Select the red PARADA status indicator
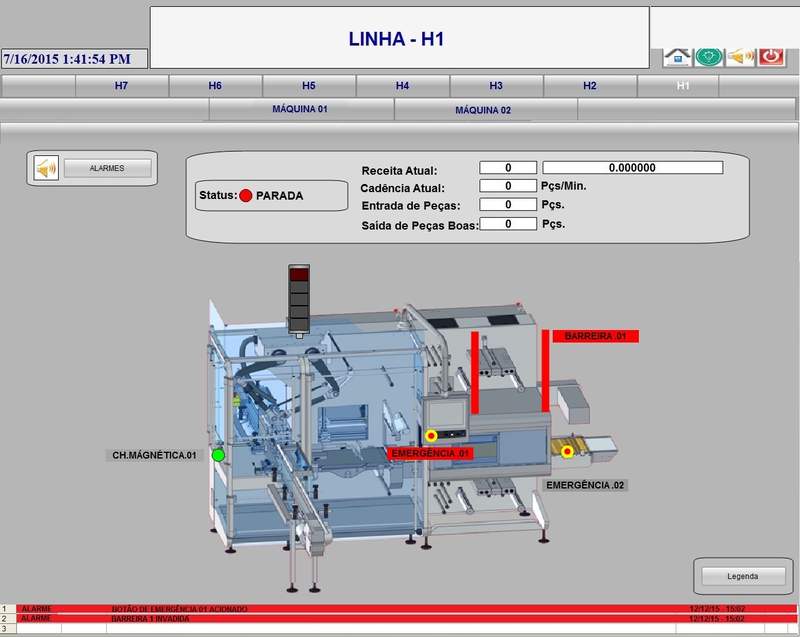The width and height of the screenshot is (800, 637). [246, 195]
